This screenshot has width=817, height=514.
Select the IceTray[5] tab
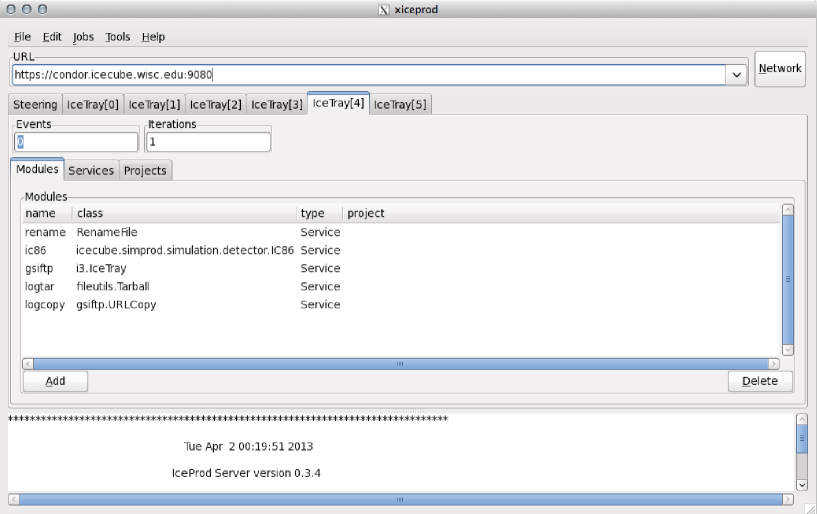pos(401,104)
